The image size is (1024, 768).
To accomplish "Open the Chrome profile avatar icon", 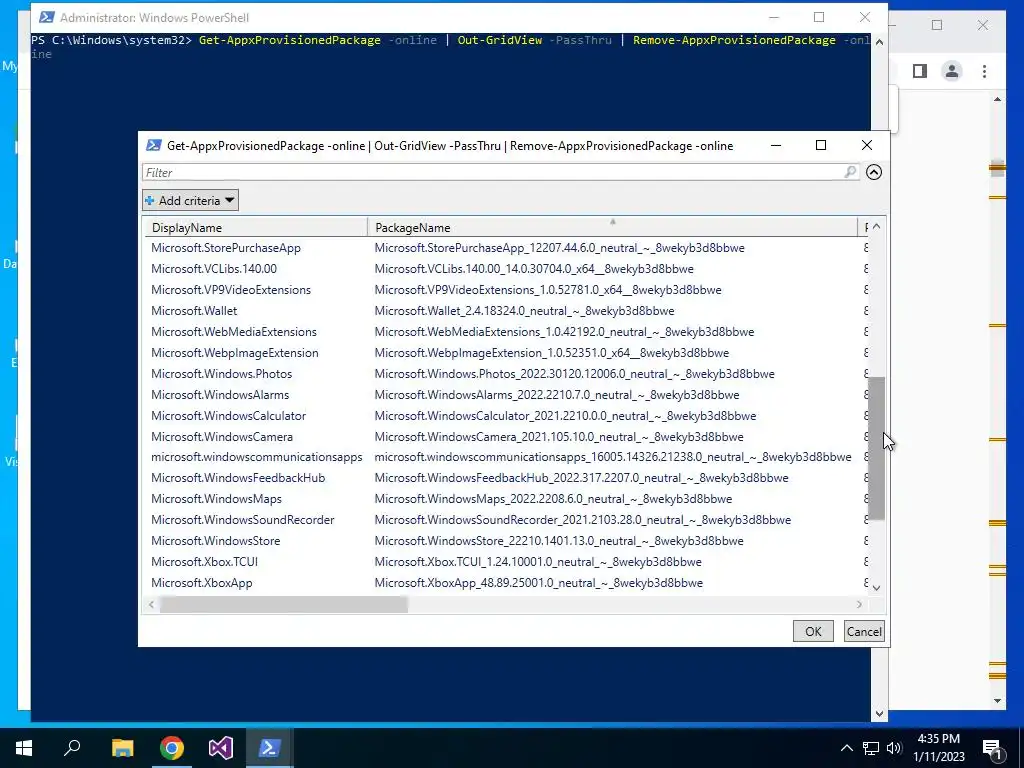I will point(952,71).
